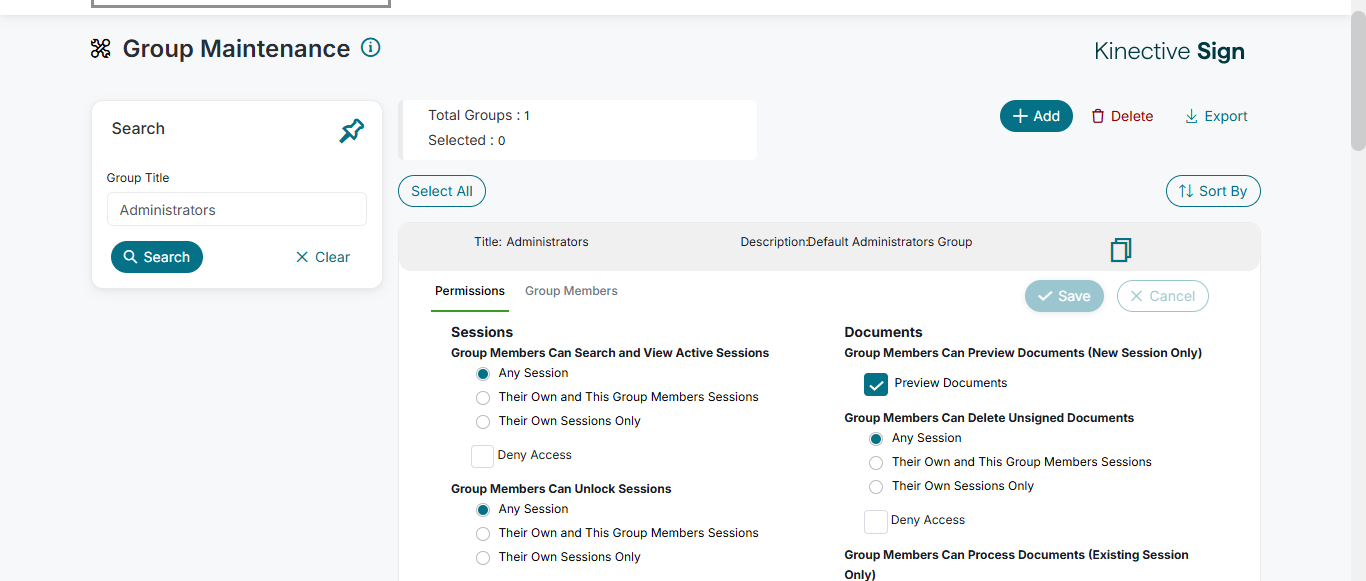Click the Export download button
Screen dimensions: 1366x581
pos(1216,116)
